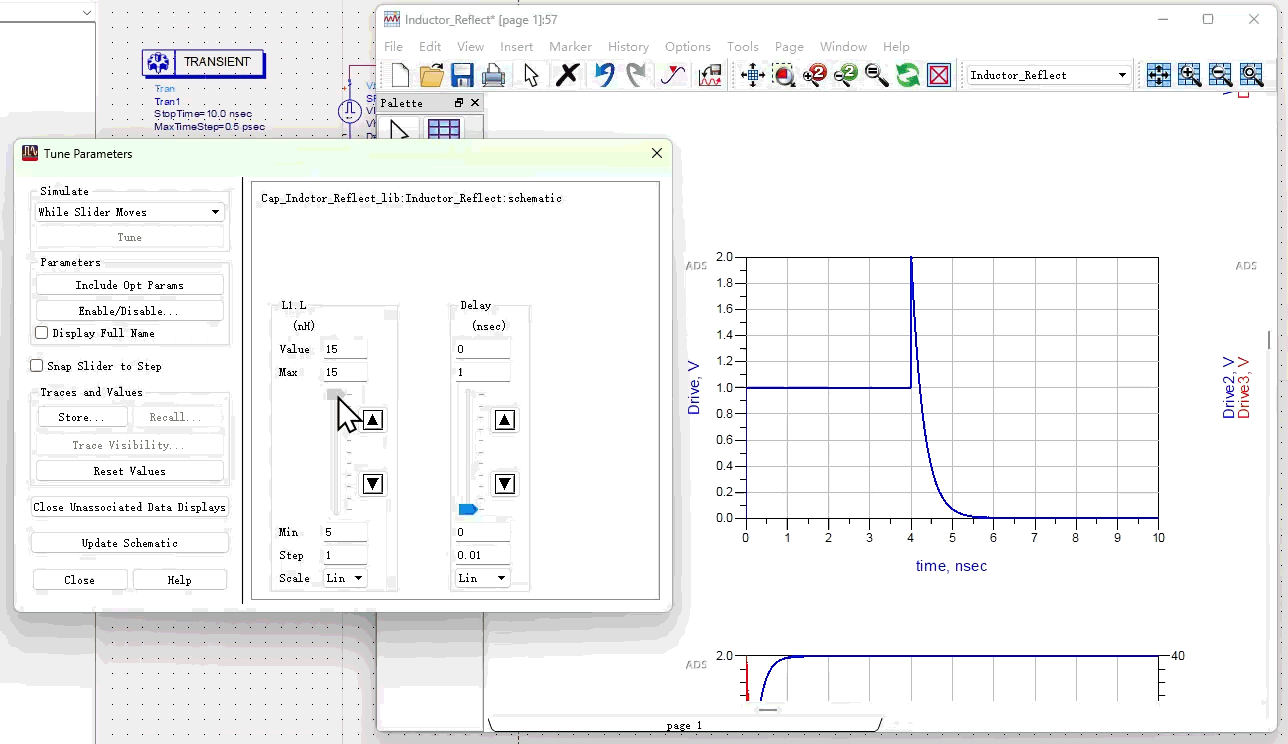Open the File menu
This screenshot has height=744, width=1288.
tap(394, 47)
